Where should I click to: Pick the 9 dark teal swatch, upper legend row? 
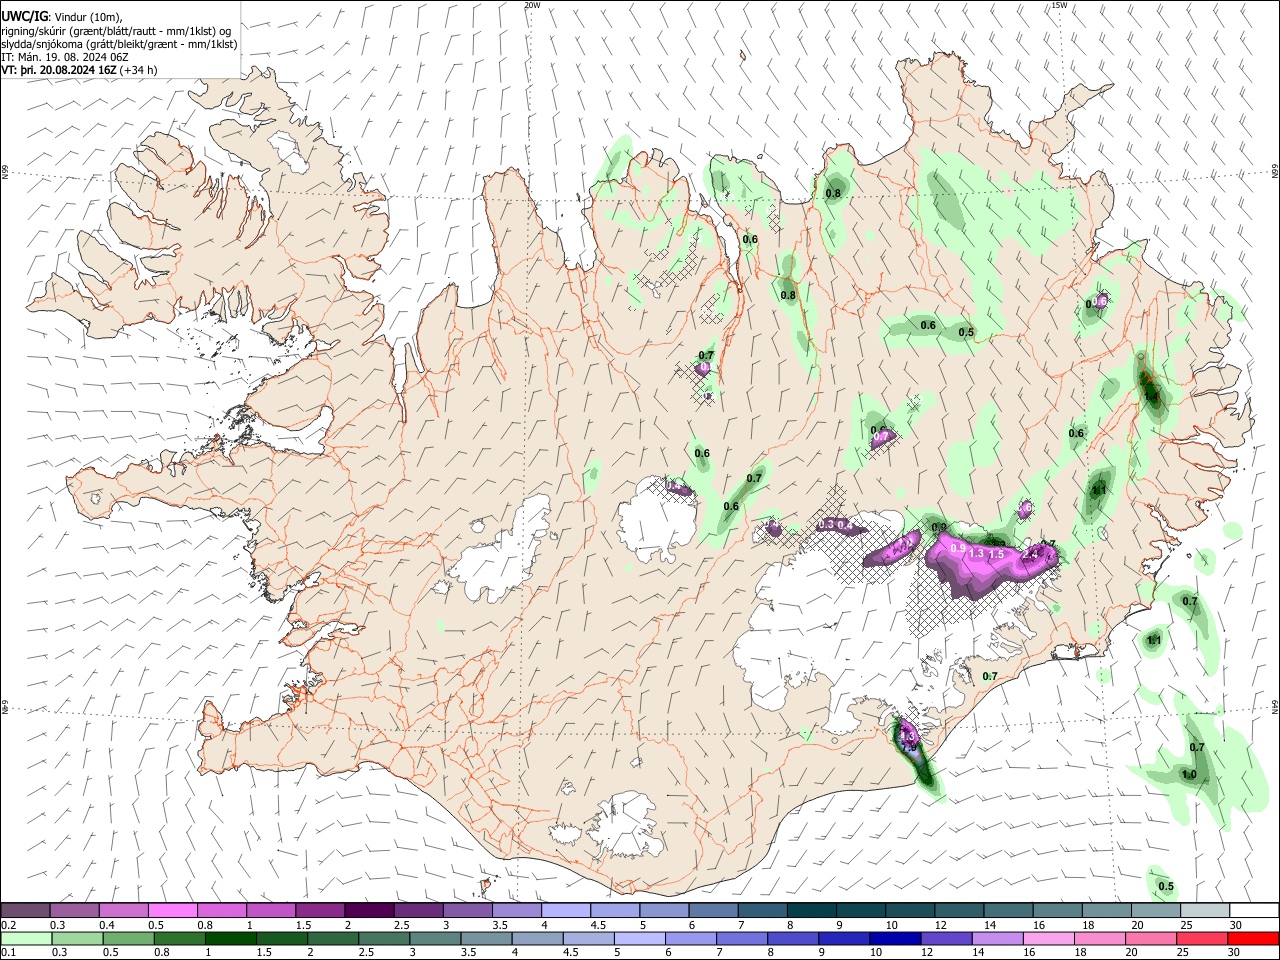(x=862, y=911)
